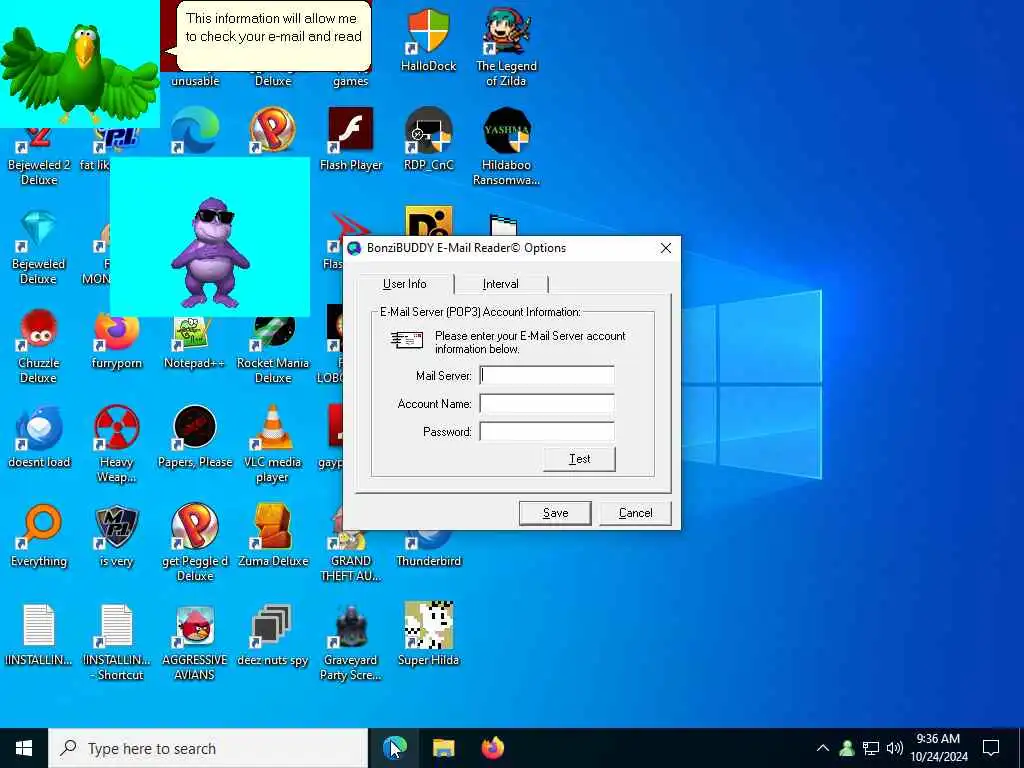Open the BonziBUDDY taskbar icon
1024x768 pixels.
pos(394,748)
